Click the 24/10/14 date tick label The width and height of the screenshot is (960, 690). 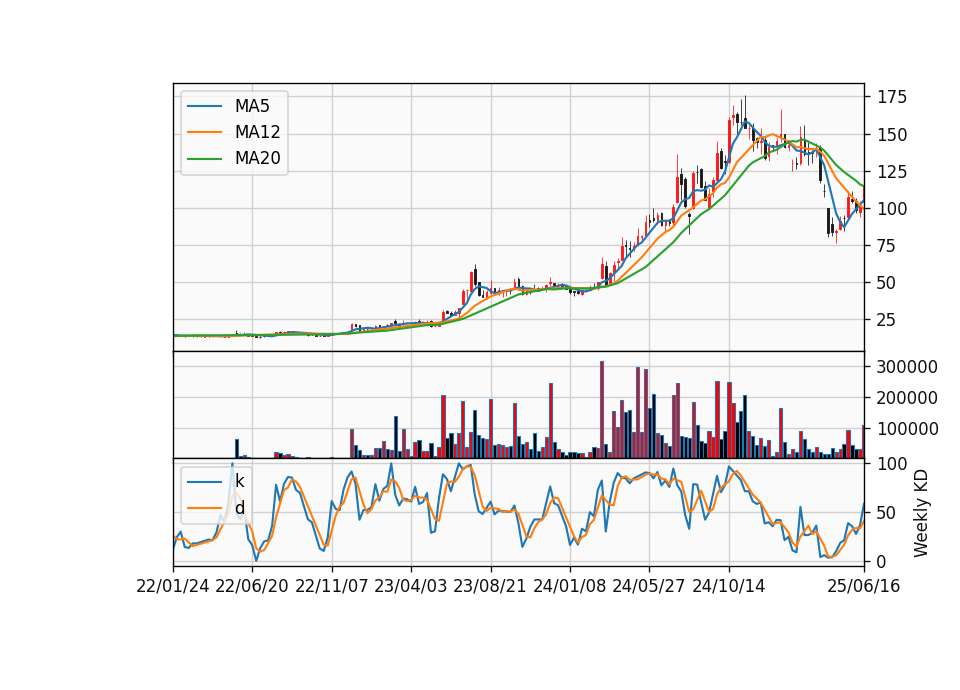coord(729,586)
